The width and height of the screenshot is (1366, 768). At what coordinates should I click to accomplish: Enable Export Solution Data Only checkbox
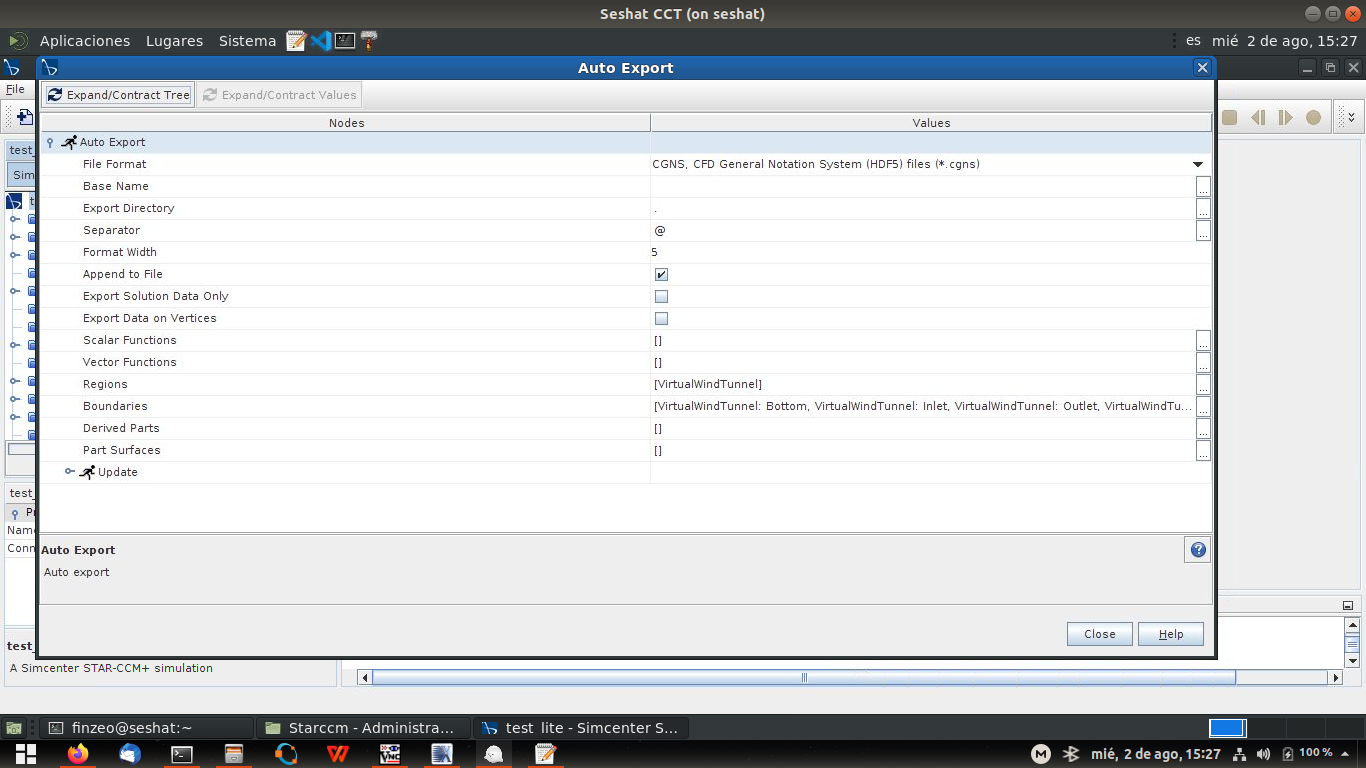(661, 296)
